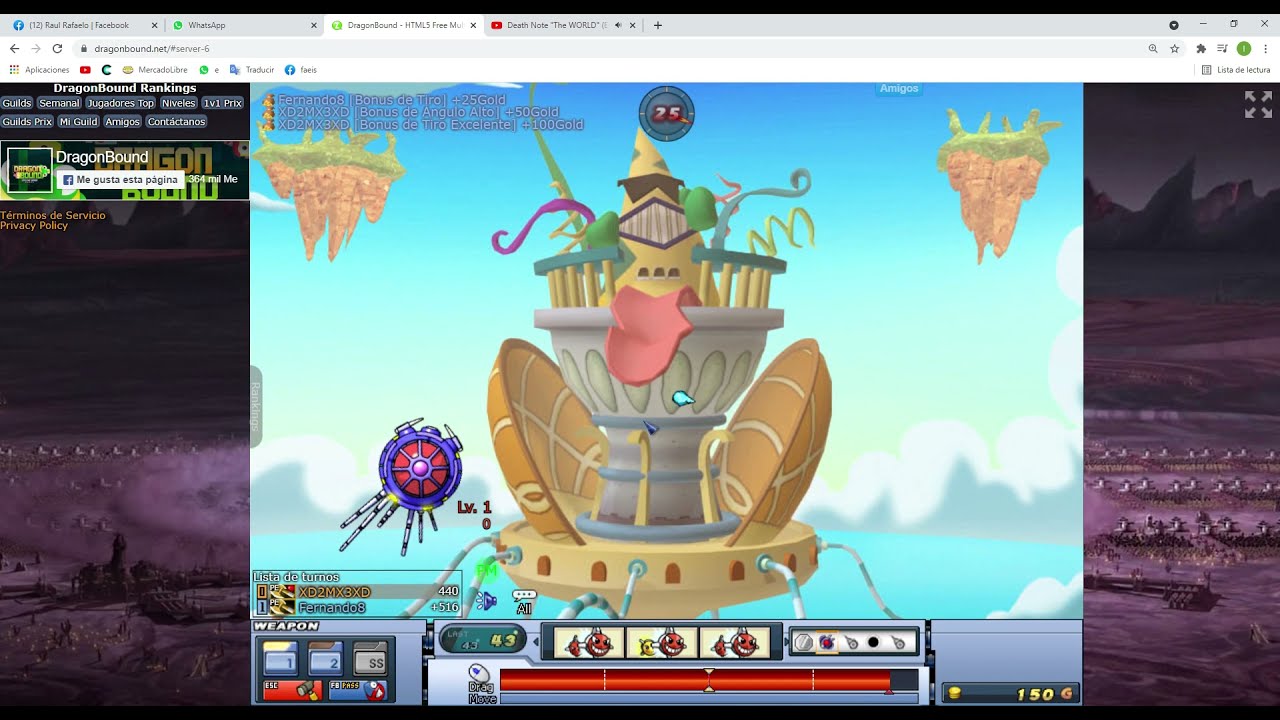Open a new browser tab

(657, 25)
